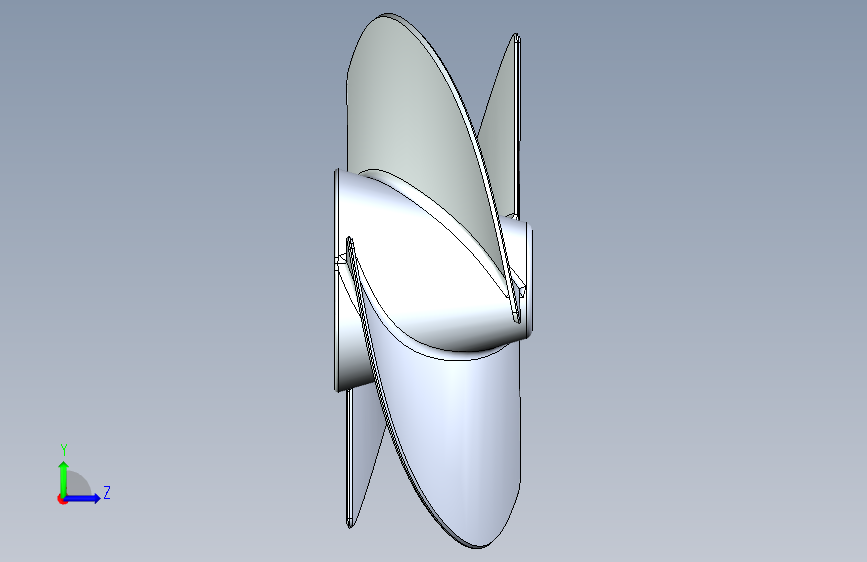Click the gray quarter-circle plane on the triad

(79, 483)
